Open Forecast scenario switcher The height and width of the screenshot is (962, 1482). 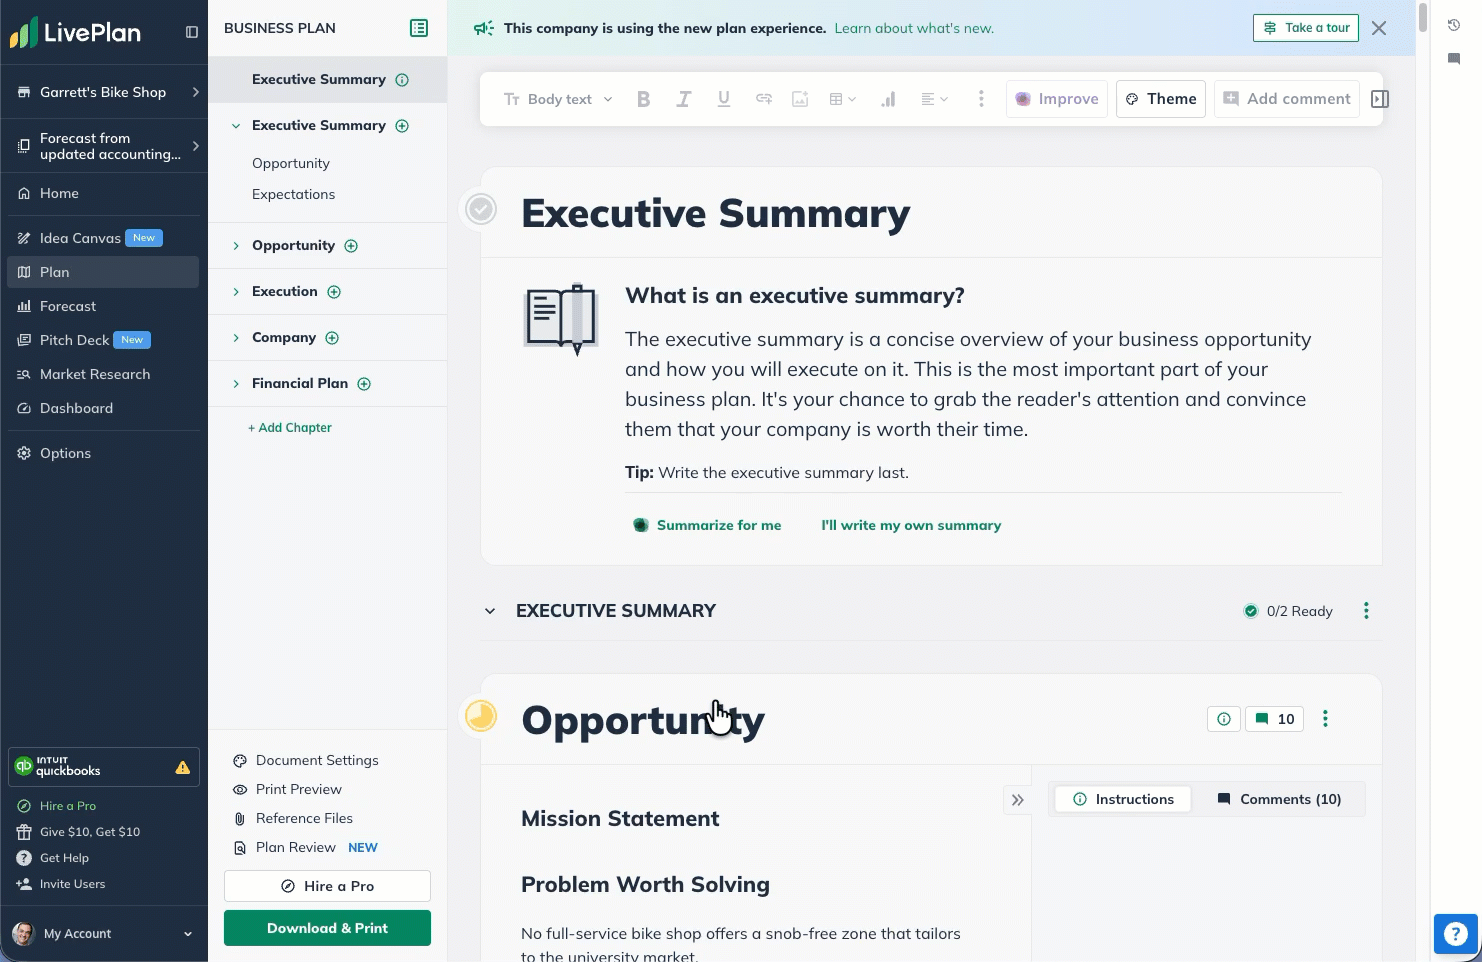[104, 146]
